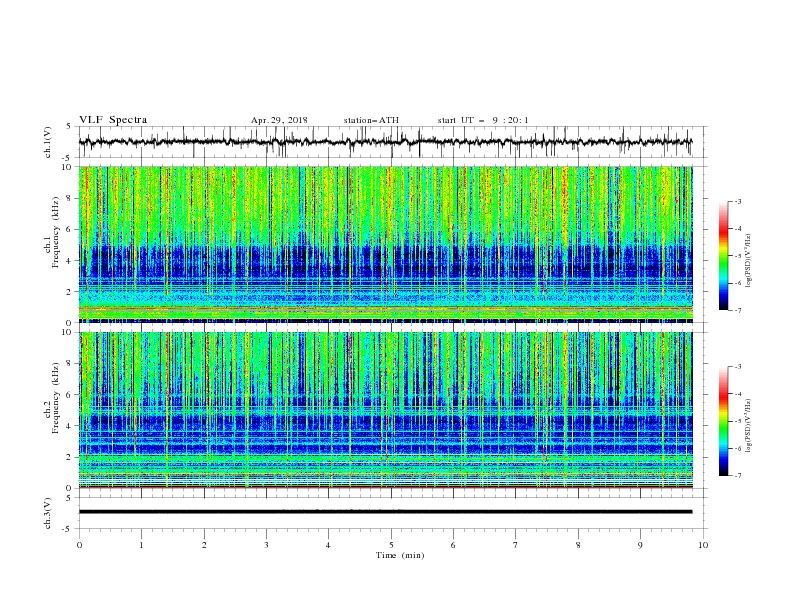Click the 'start UT = 9:20:1' text
Screen dimensions: 792x612
point(483,120)
